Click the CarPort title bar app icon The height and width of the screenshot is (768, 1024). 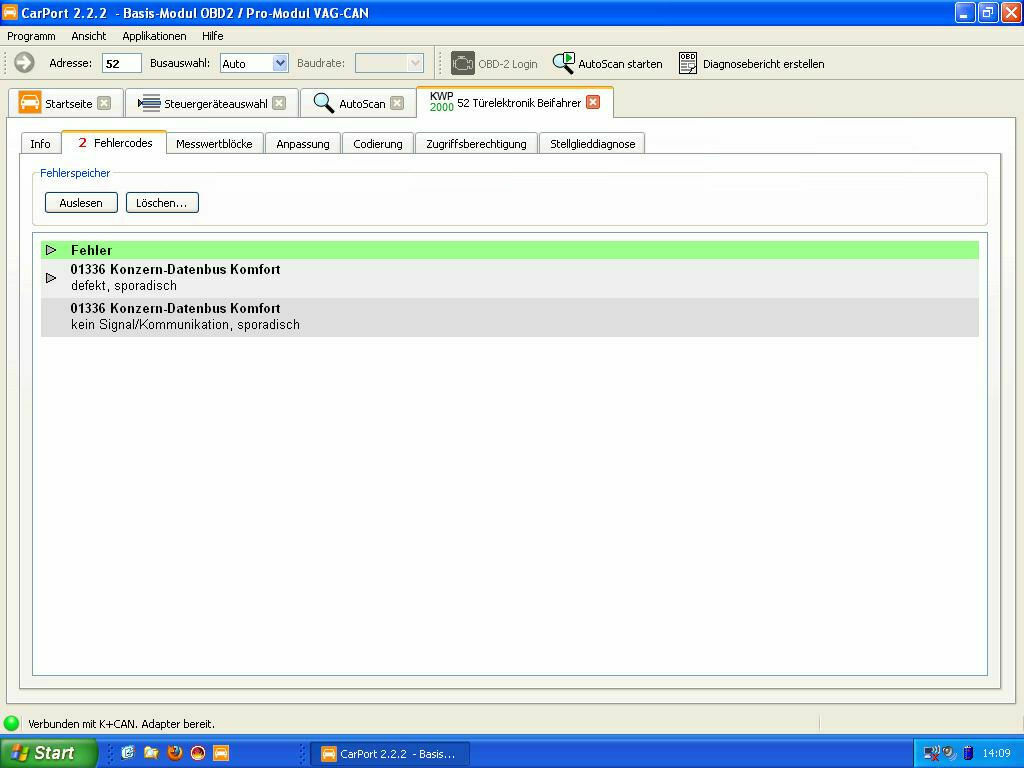point(10,12)
